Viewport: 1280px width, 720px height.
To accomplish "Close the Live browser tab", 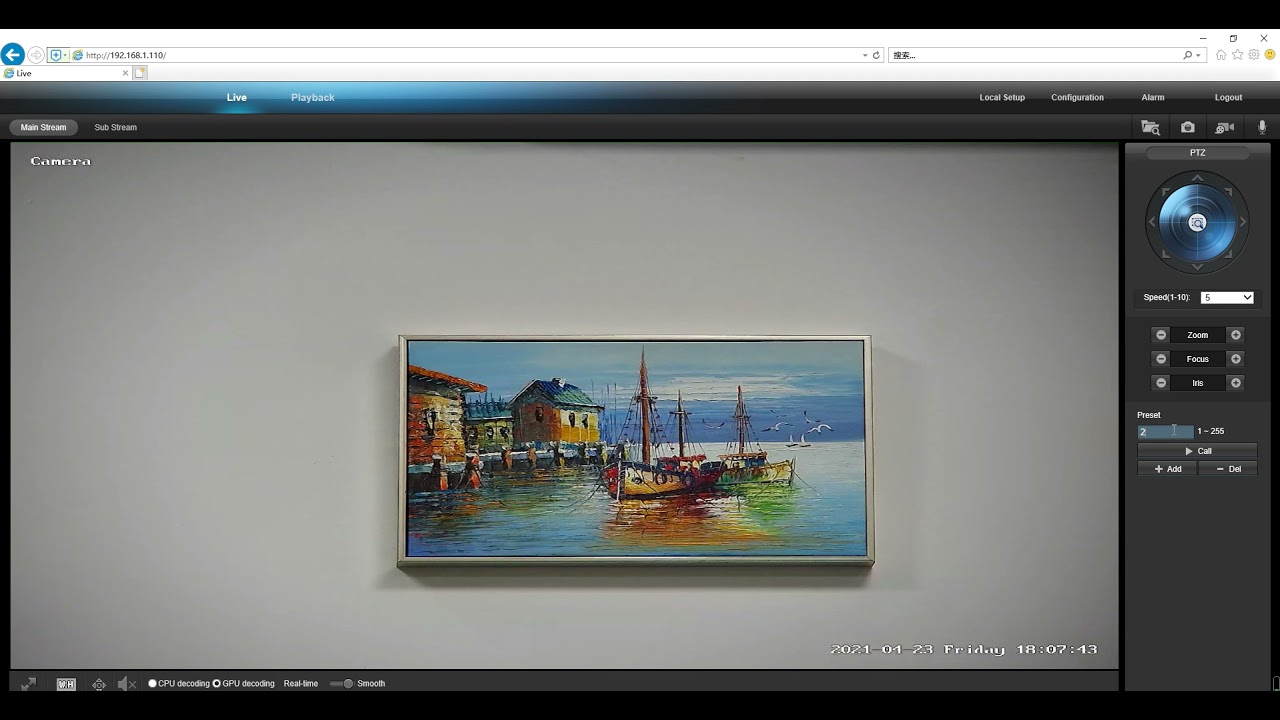I will pyautogui.click(x=125, y=73).
